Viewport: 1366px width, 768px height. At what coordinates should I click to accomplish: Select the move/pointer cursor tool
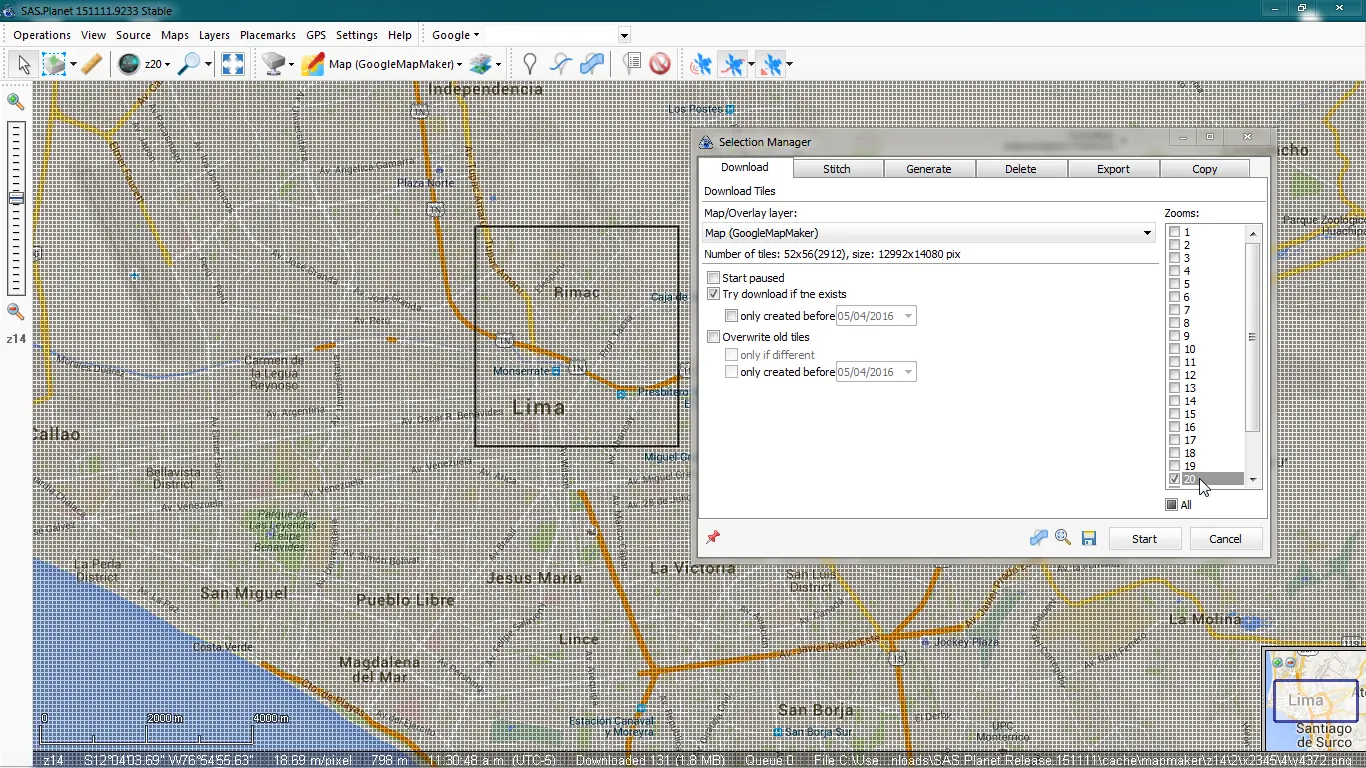pyautogui.click(x=24, y=64)
